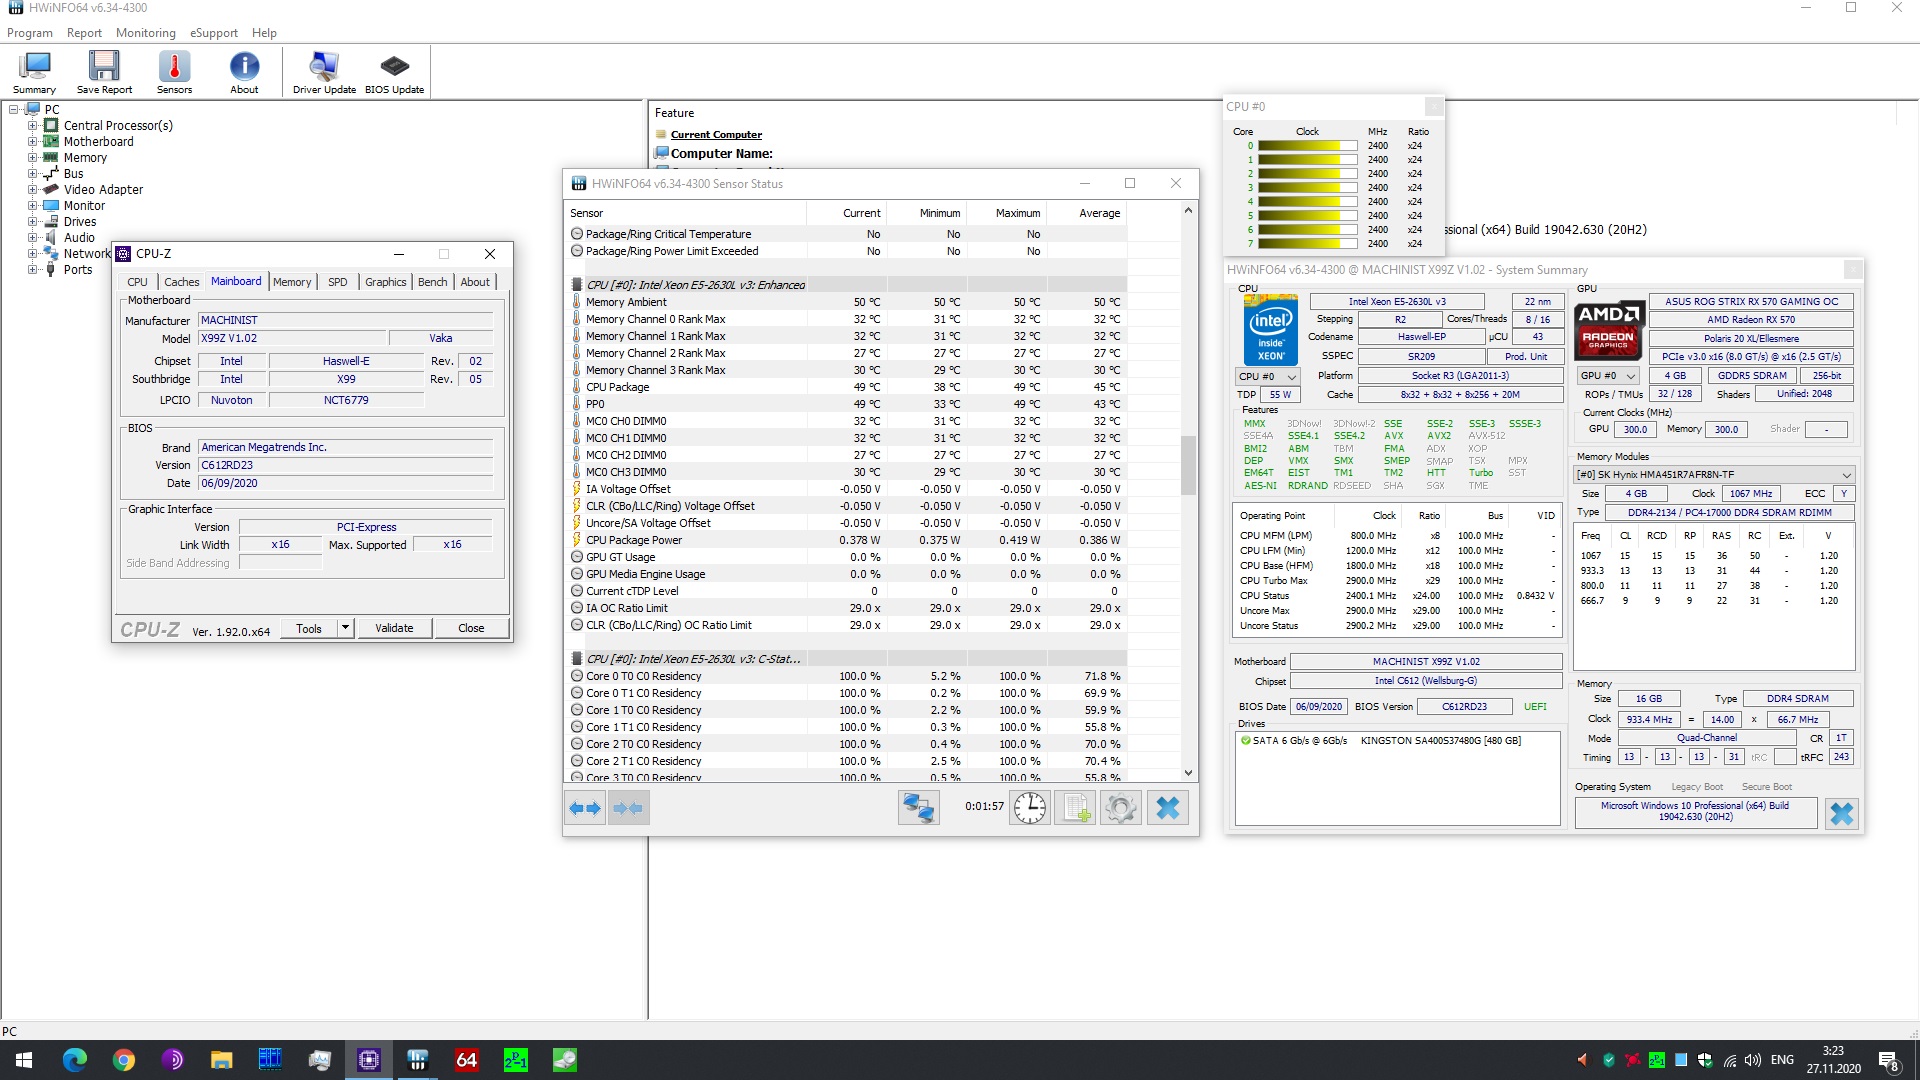This screenshot has height=1080, width=1920.
Task: Open the CPU-Z Tools dropdown arrow
Action: click(345, 628)
